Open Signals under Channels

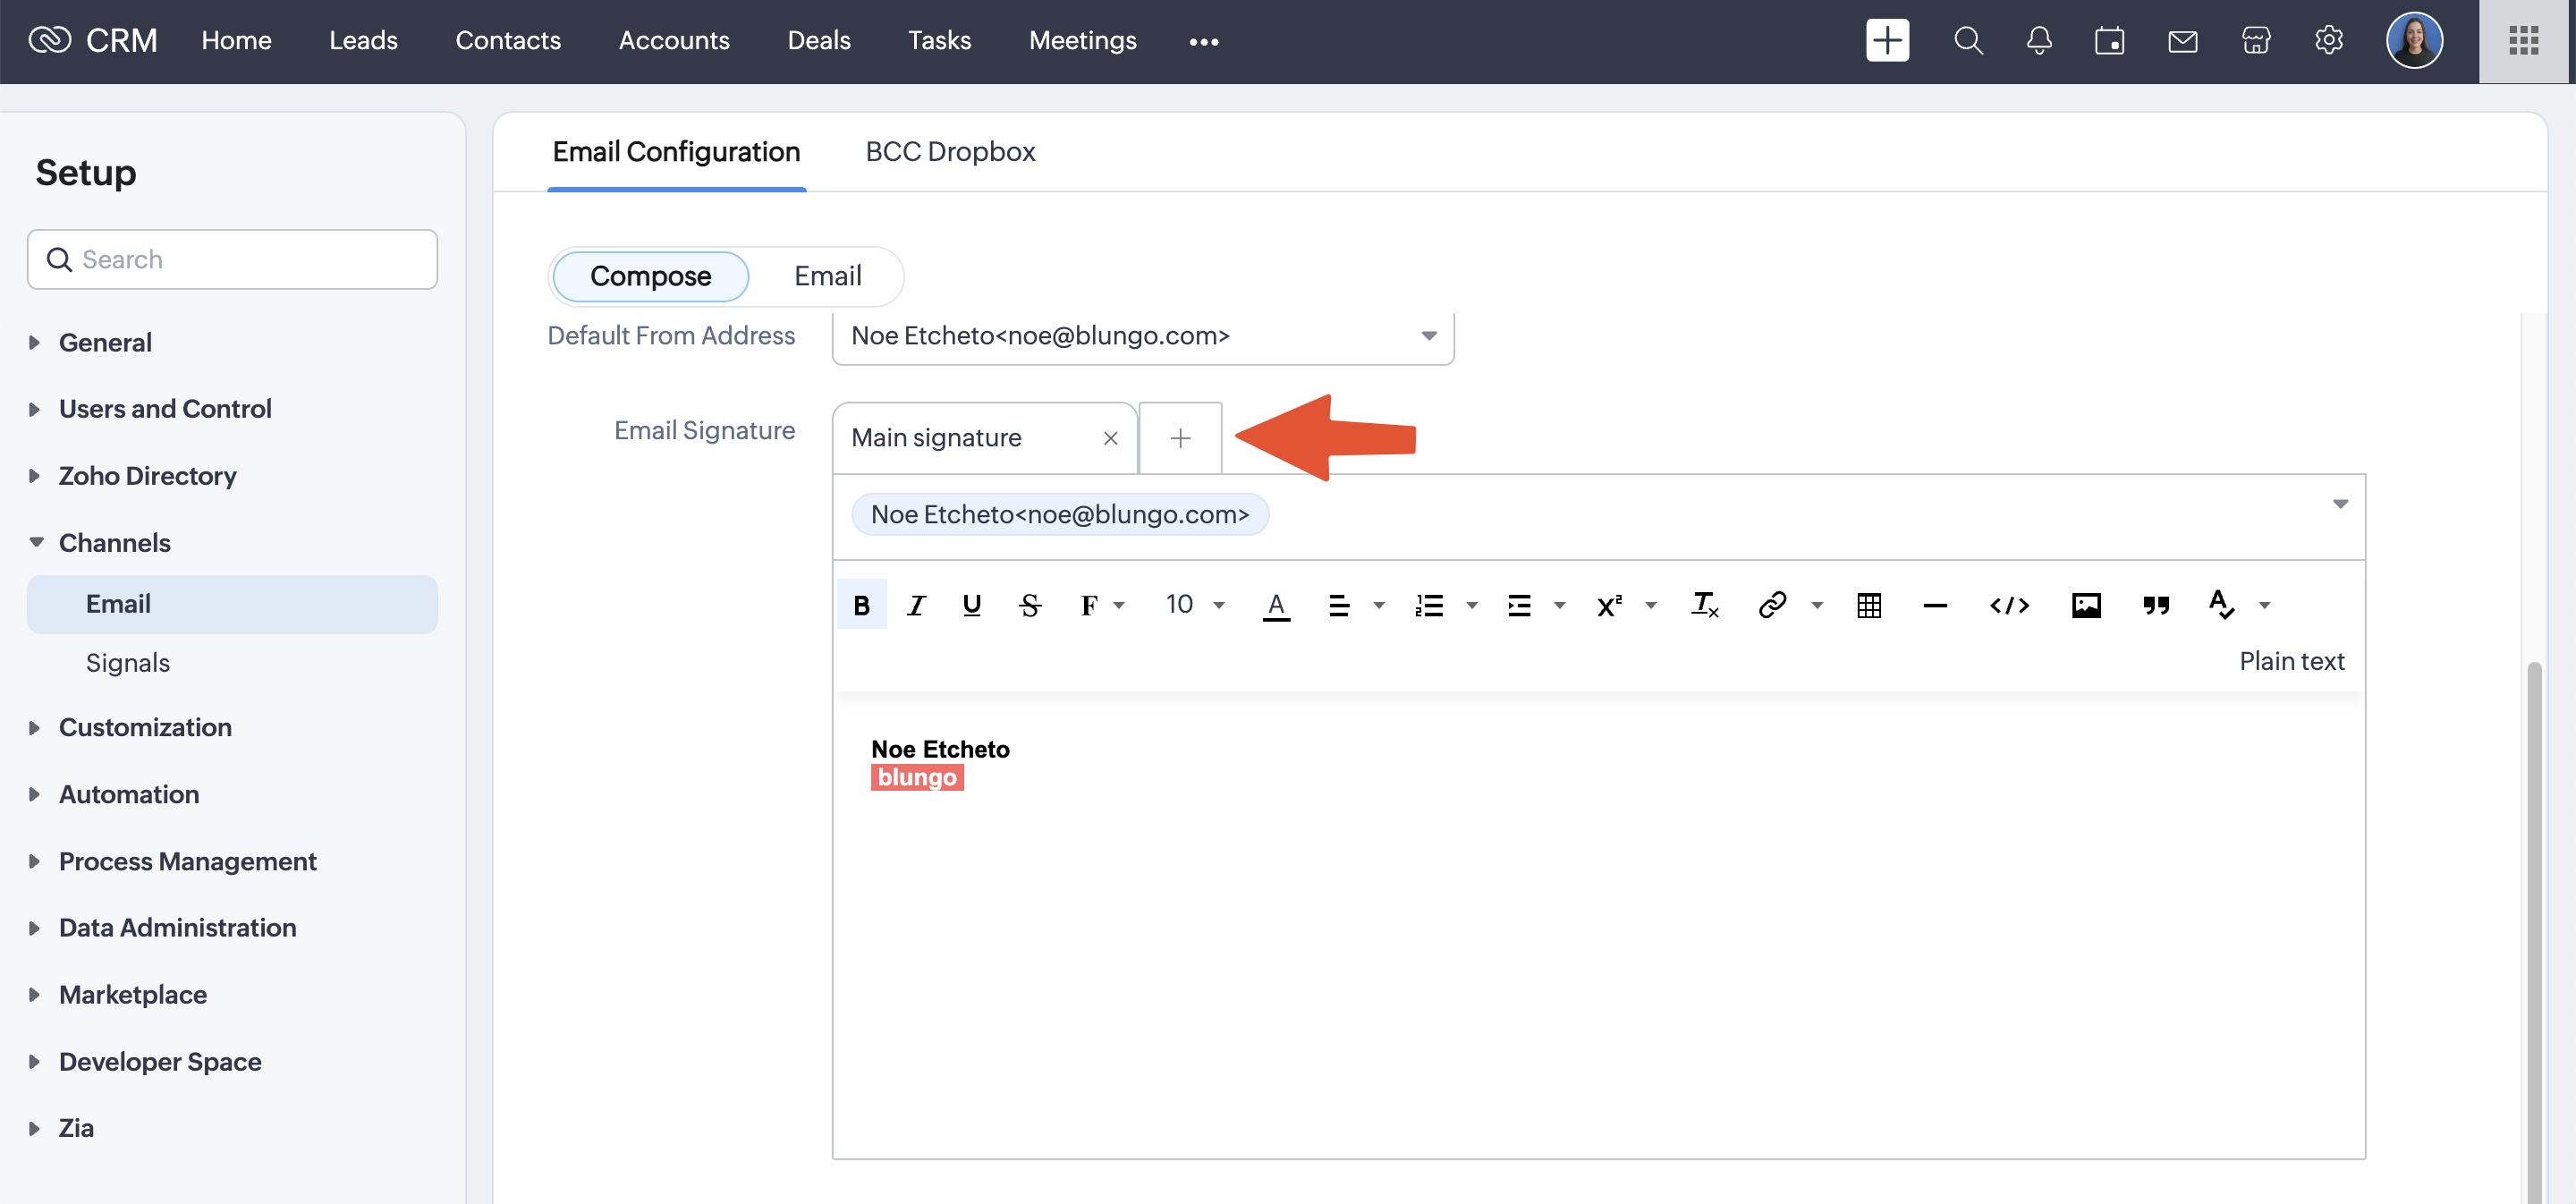pyautogui.click(x=127, y=663)
